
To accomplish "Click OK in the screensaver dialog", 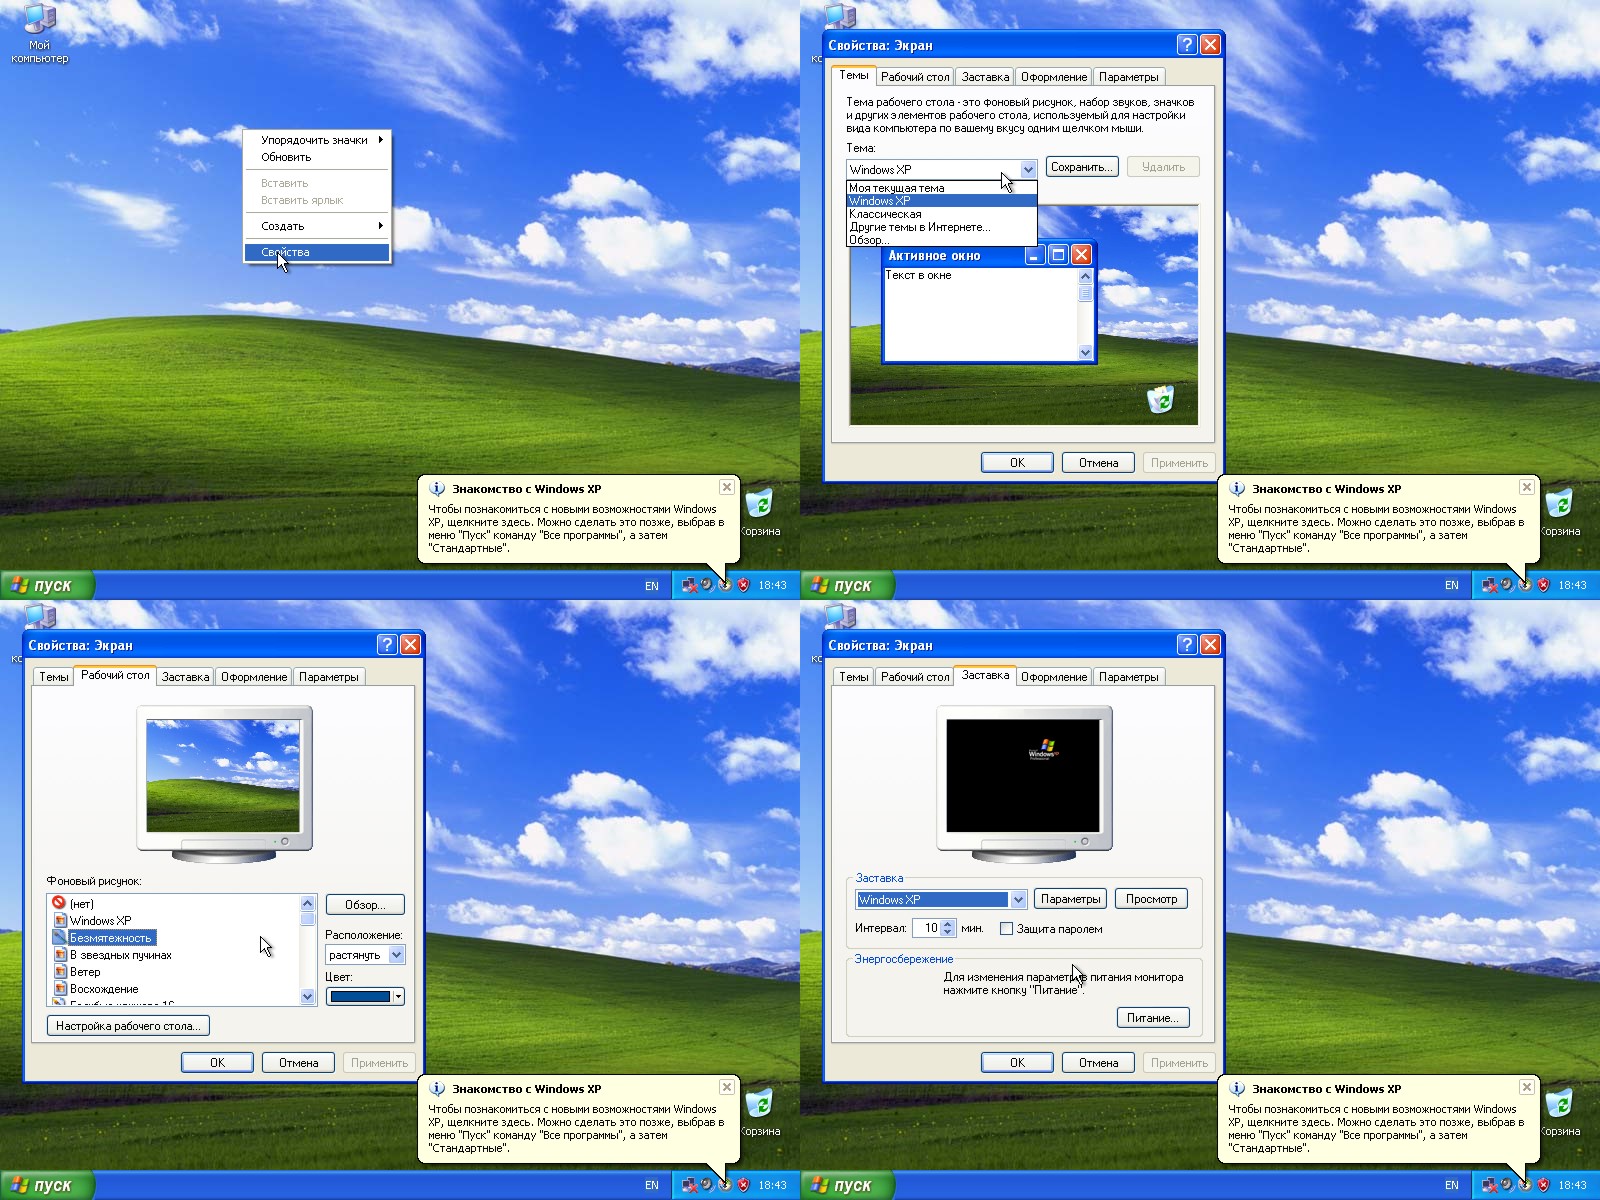I will pyautogui.click(x=1017, y=1063).
